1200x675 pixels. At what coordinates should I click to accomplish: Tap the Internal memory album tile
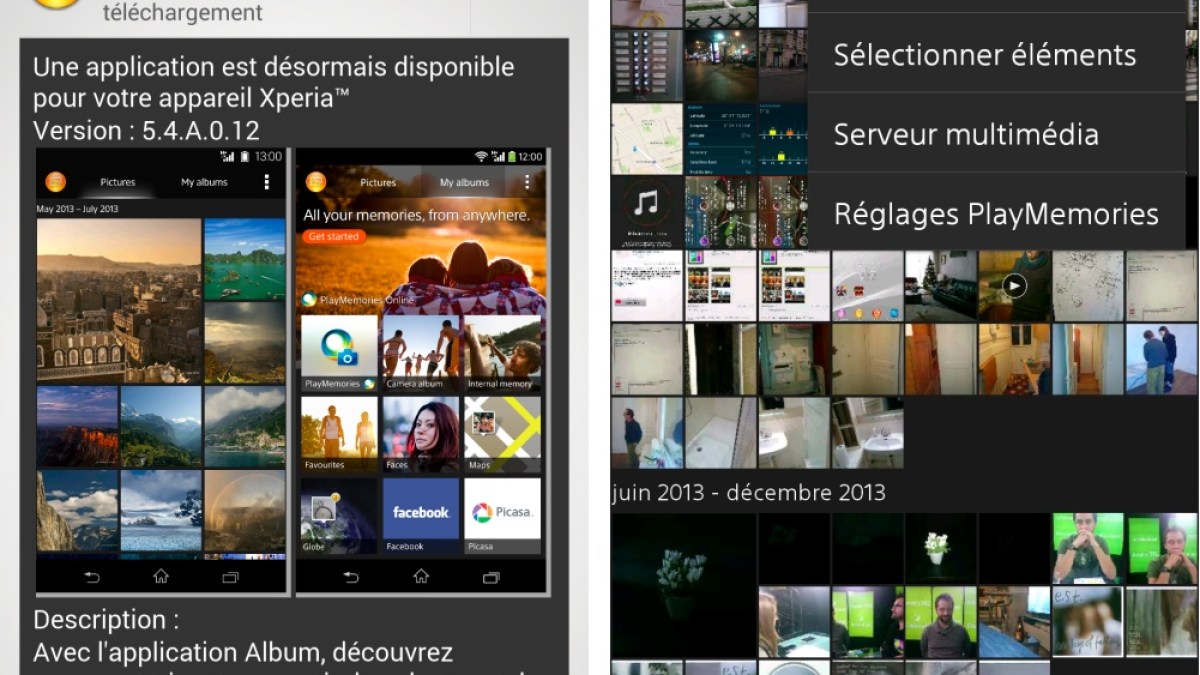point(502,352)
